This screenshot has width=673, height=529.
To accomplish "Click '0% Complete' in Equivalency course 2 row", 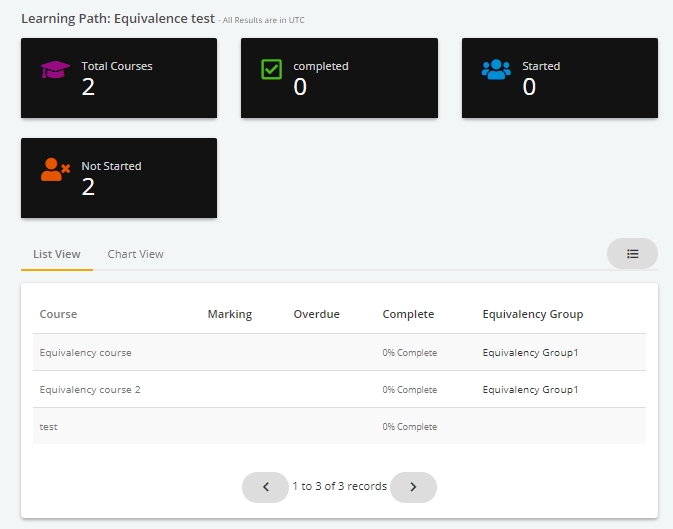I will [409, 389].
